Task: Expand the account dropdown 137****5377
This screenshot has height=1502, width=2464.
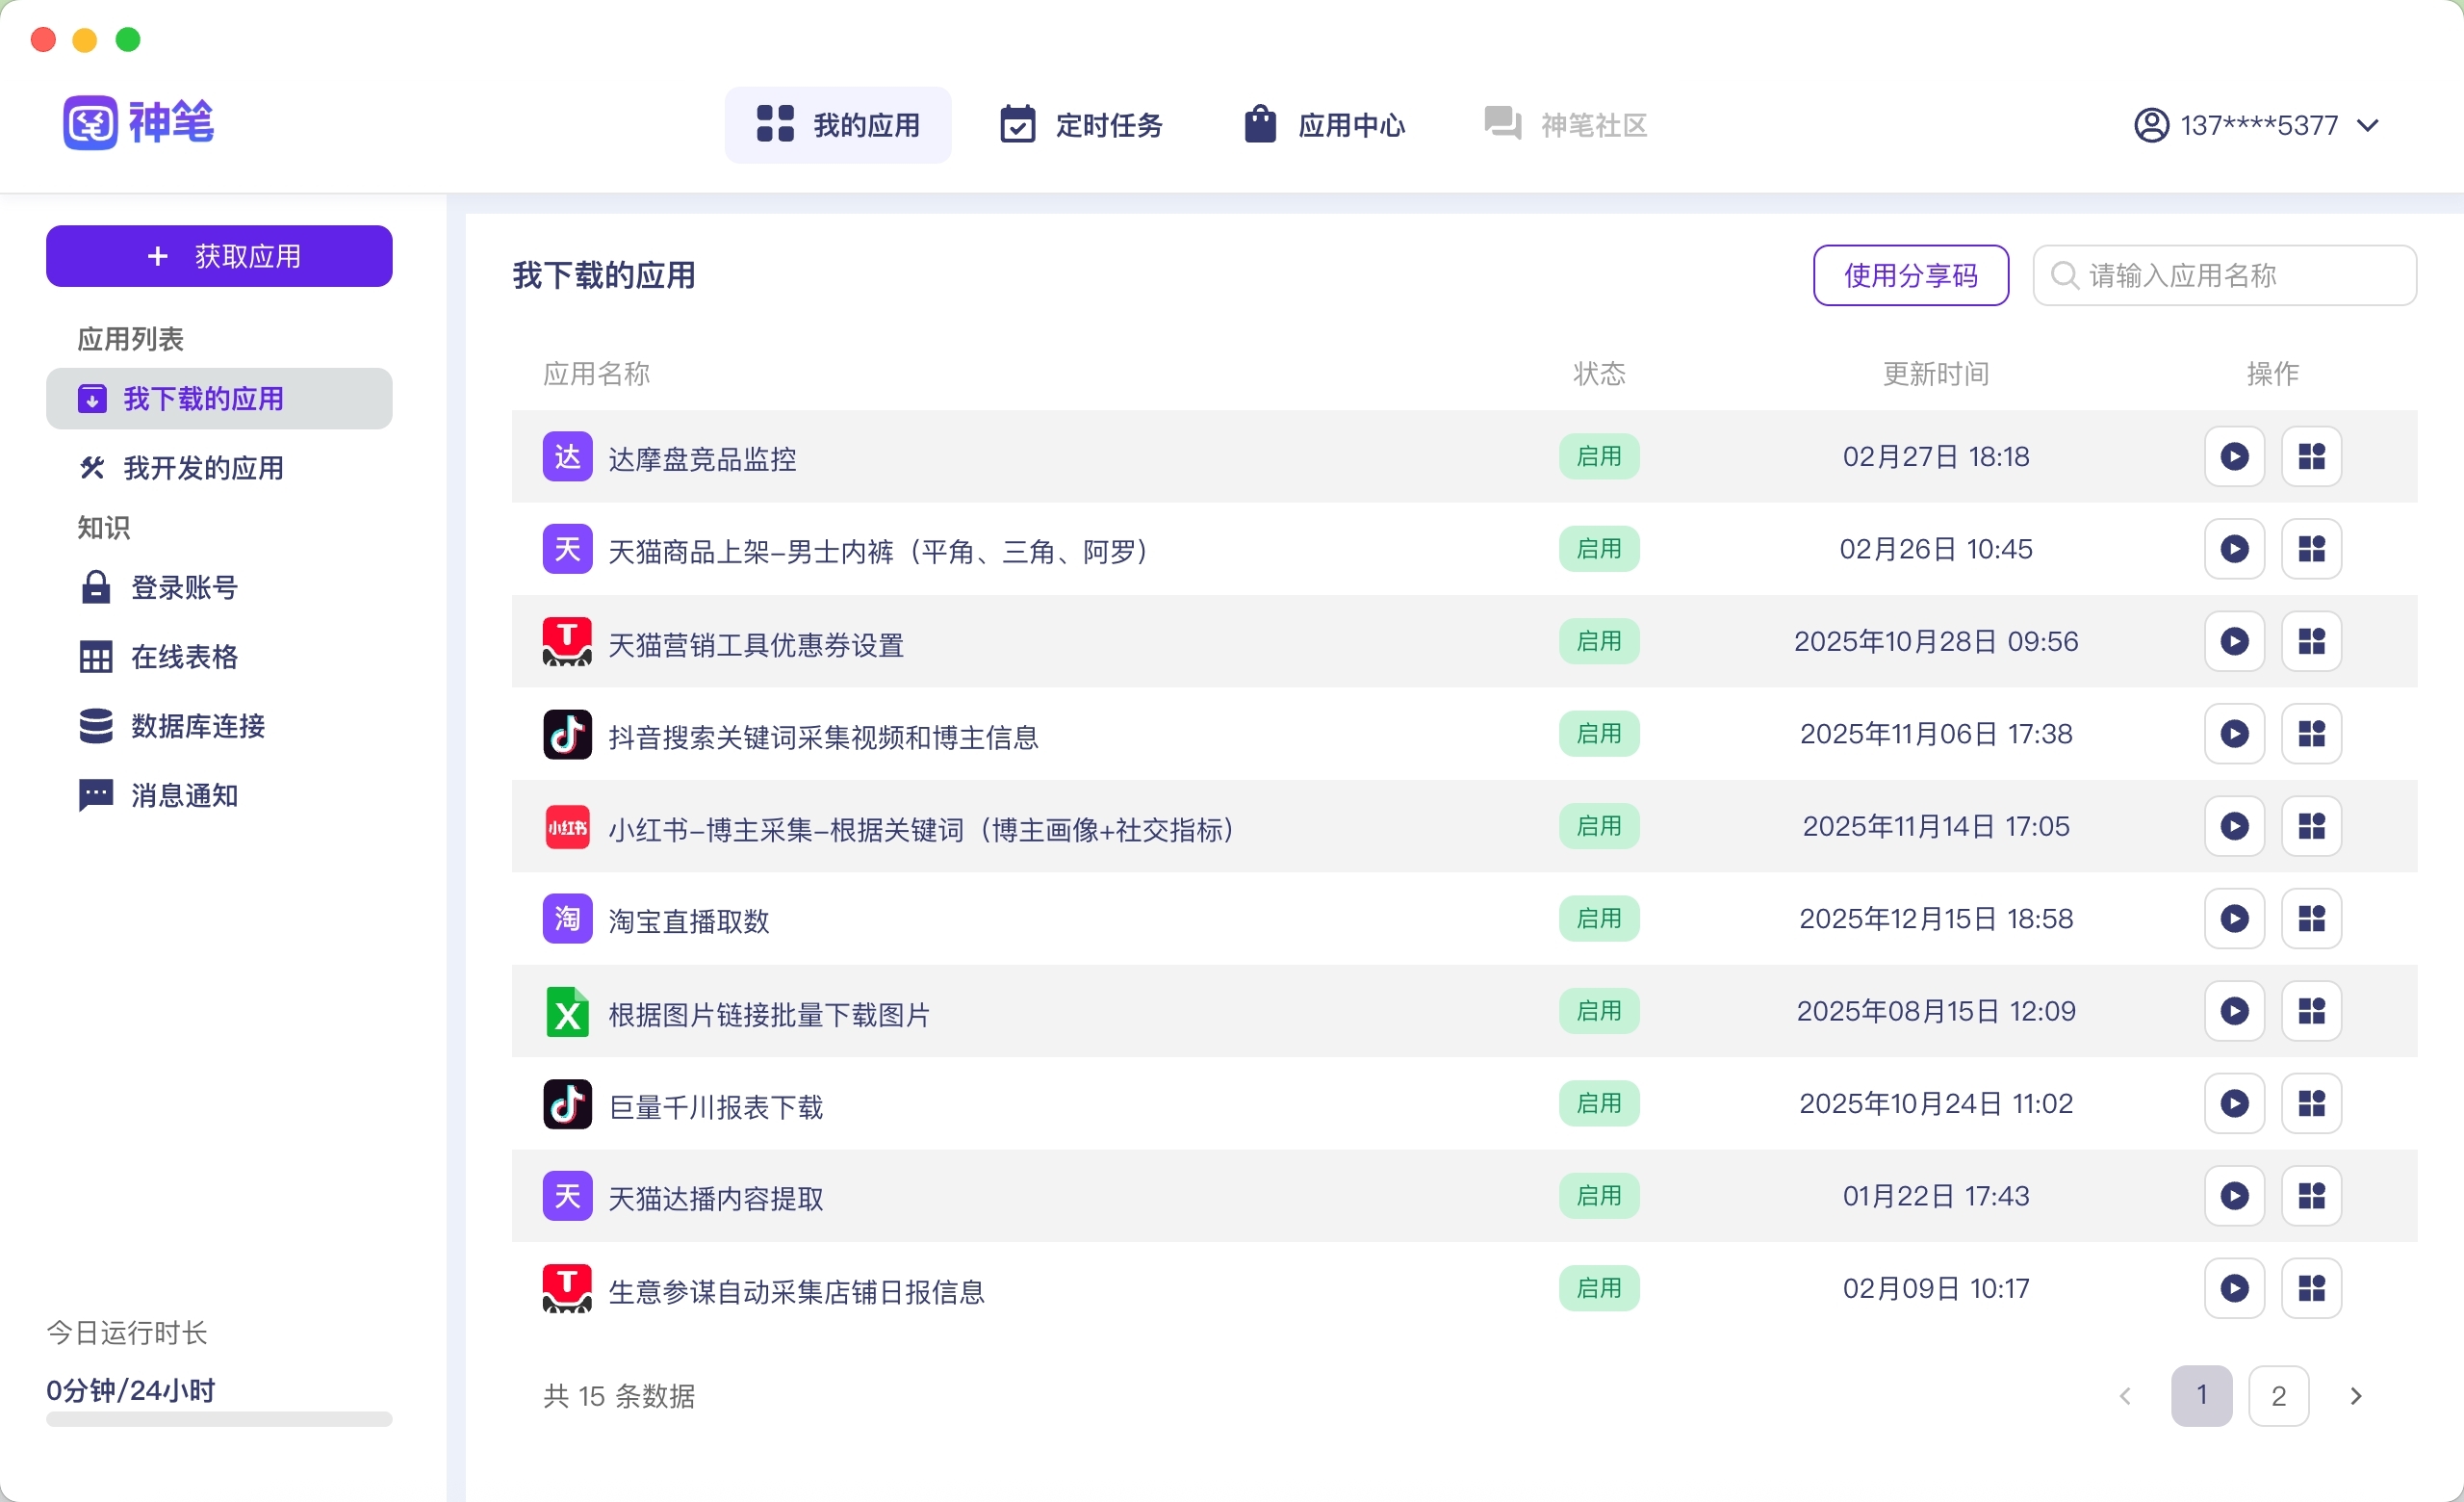Action: click(2255, 126)
